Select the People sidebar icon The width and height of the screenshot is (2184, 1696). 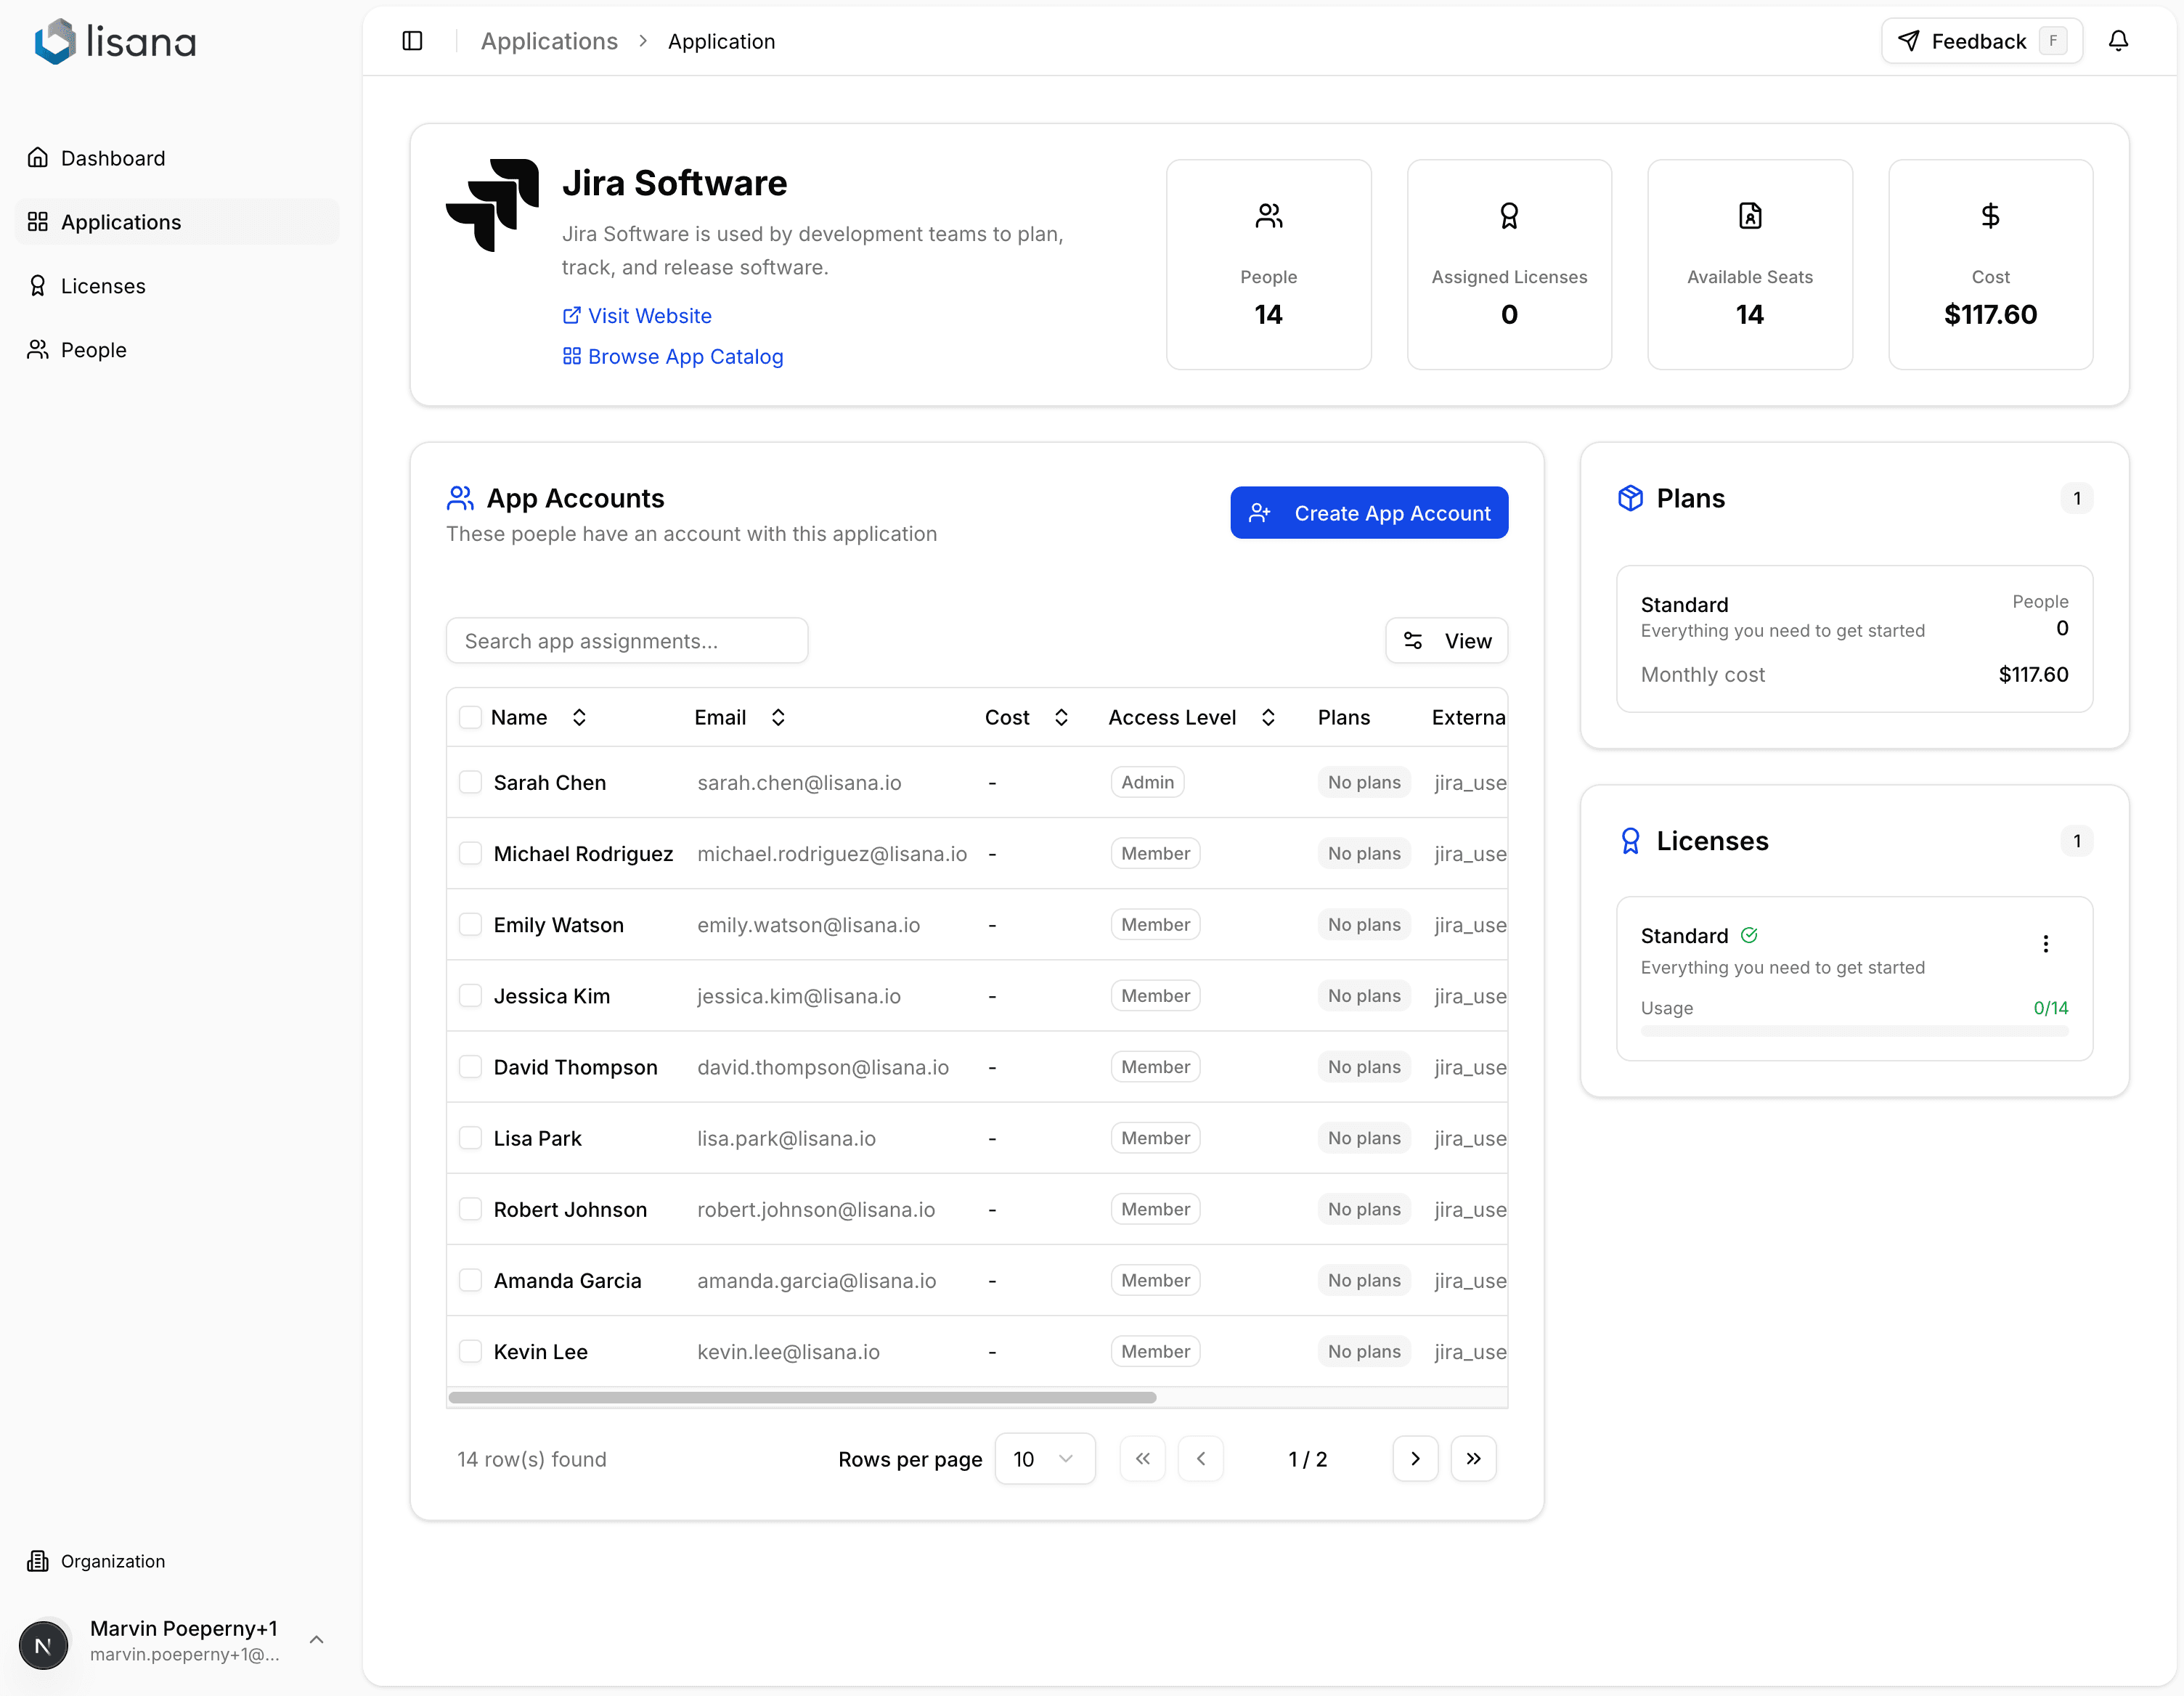point(38,349)
